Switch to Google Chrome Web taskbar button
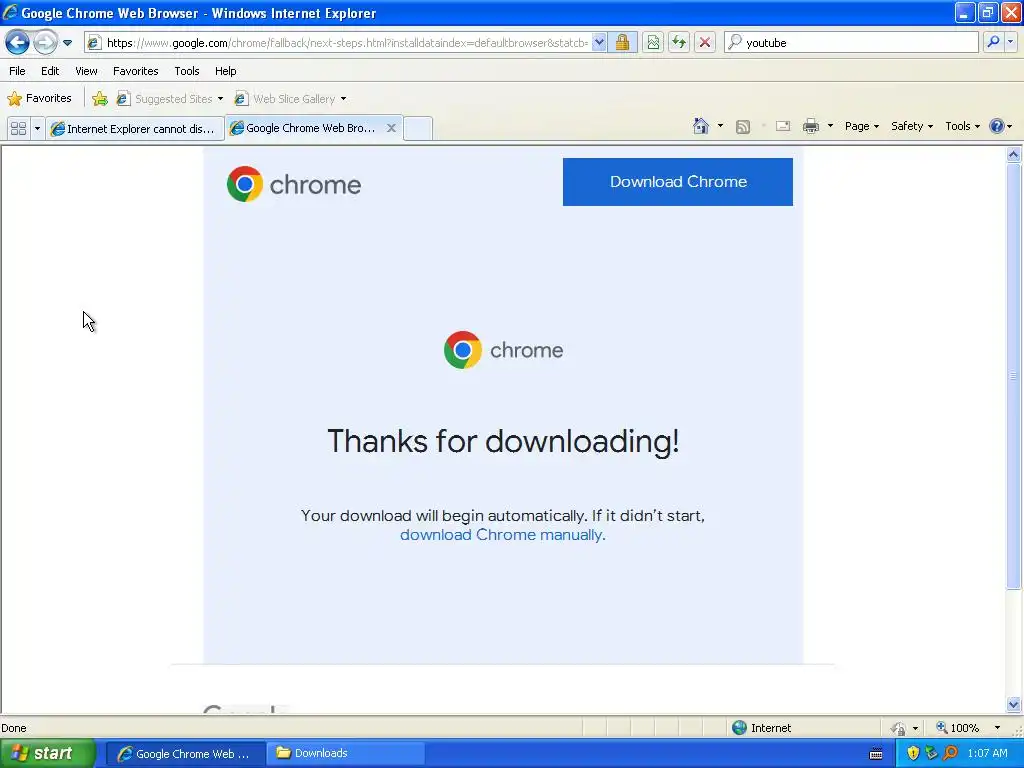Screen dimensions: 1024x768 (x=185, y=754)
